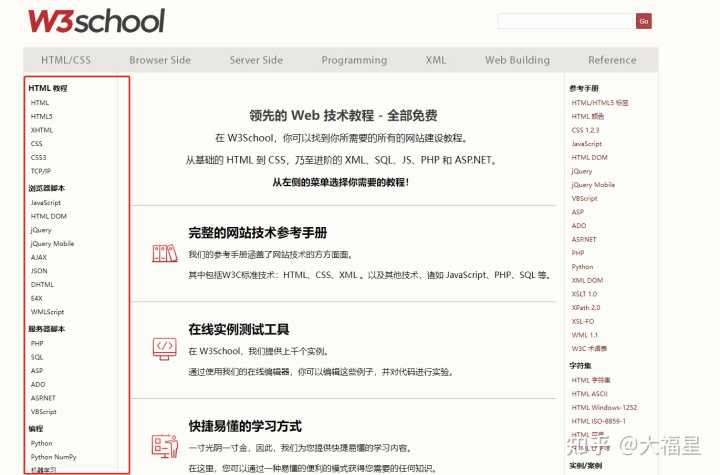This screenshot has height=475, width=720.
Task: Open WMLScript tutorial link
Action: tap(47, 311)
